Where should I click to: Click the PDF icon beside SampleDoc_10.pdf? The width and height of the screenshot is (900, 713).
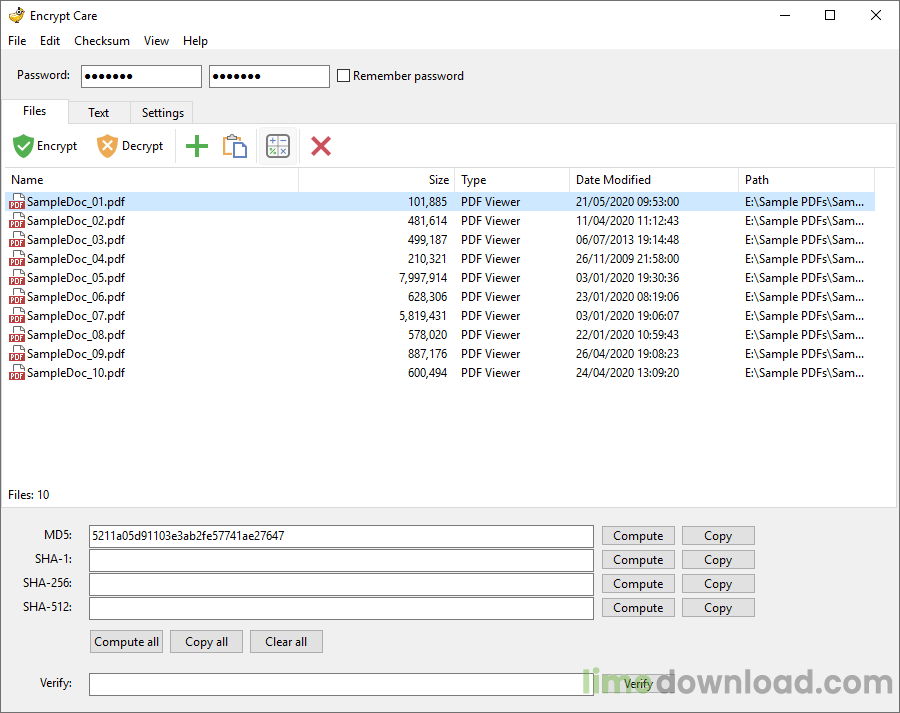16,372
